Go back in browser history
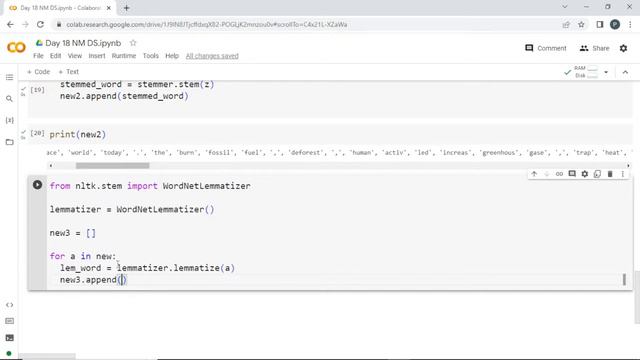The width and height of the screenshot is (640, 360). pos(10,24)
